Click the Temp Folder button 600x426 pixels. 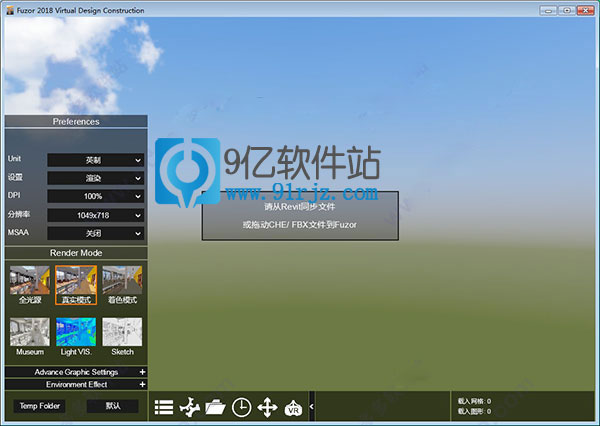39,406
